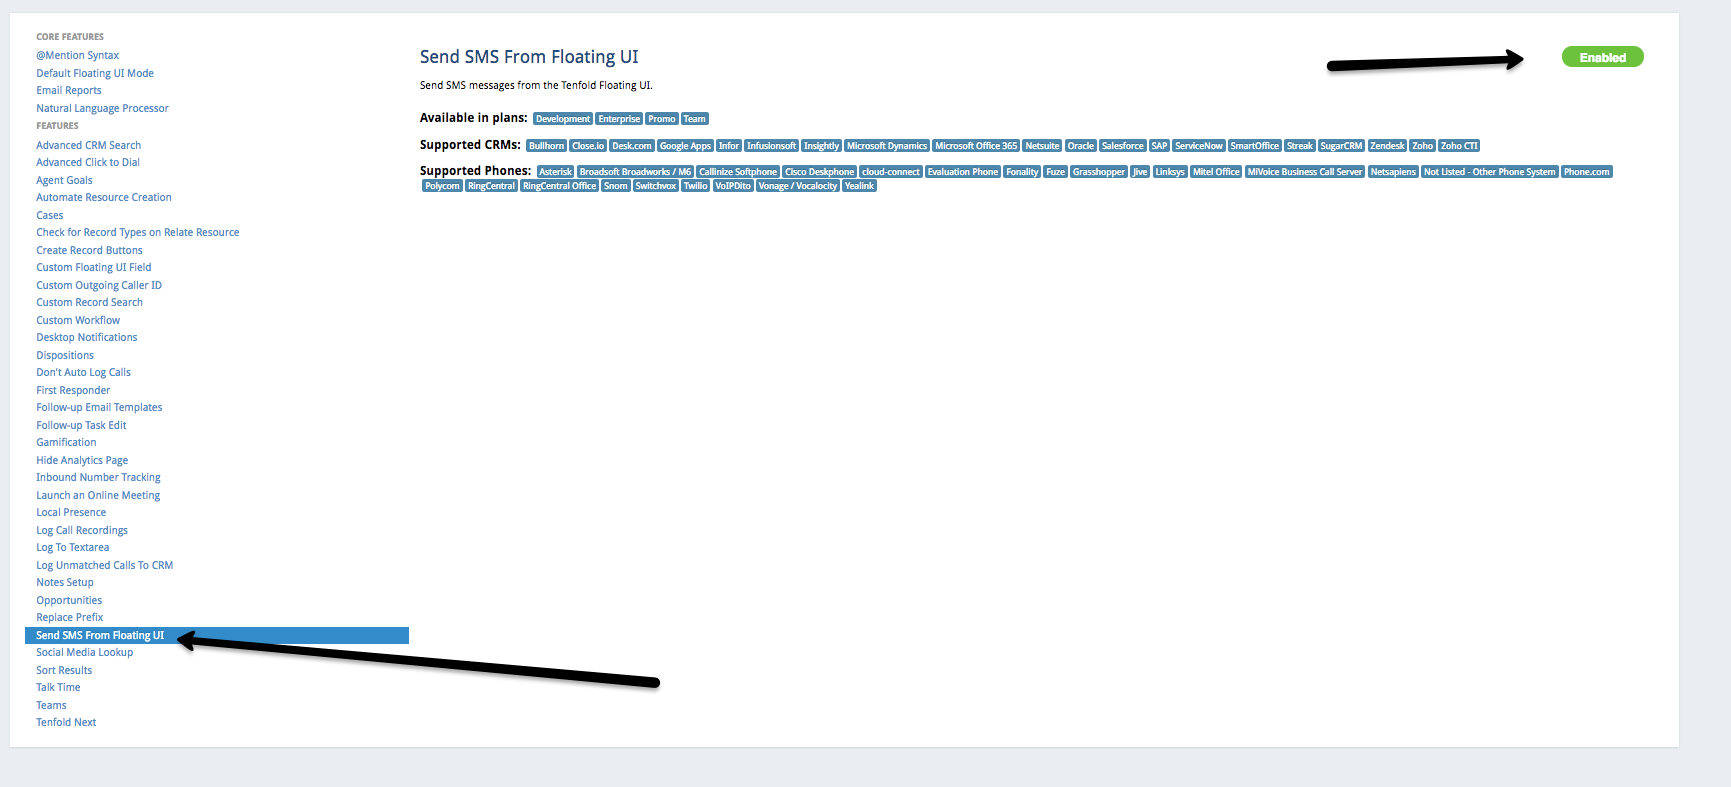Click the Microsoft Dynamics CRM tag

pyautogui.click(x=887, y=146)
